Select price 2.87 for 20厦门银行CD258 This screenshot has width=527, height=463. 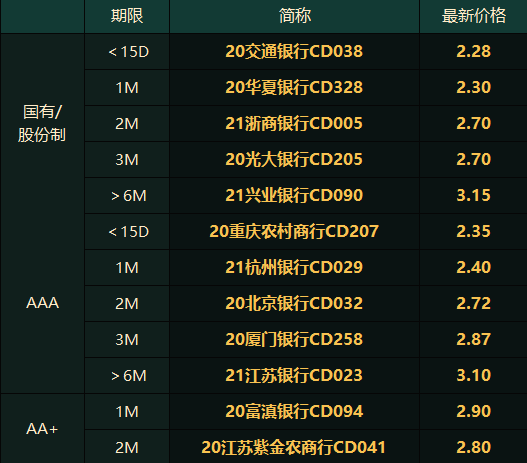coord(473,339)
